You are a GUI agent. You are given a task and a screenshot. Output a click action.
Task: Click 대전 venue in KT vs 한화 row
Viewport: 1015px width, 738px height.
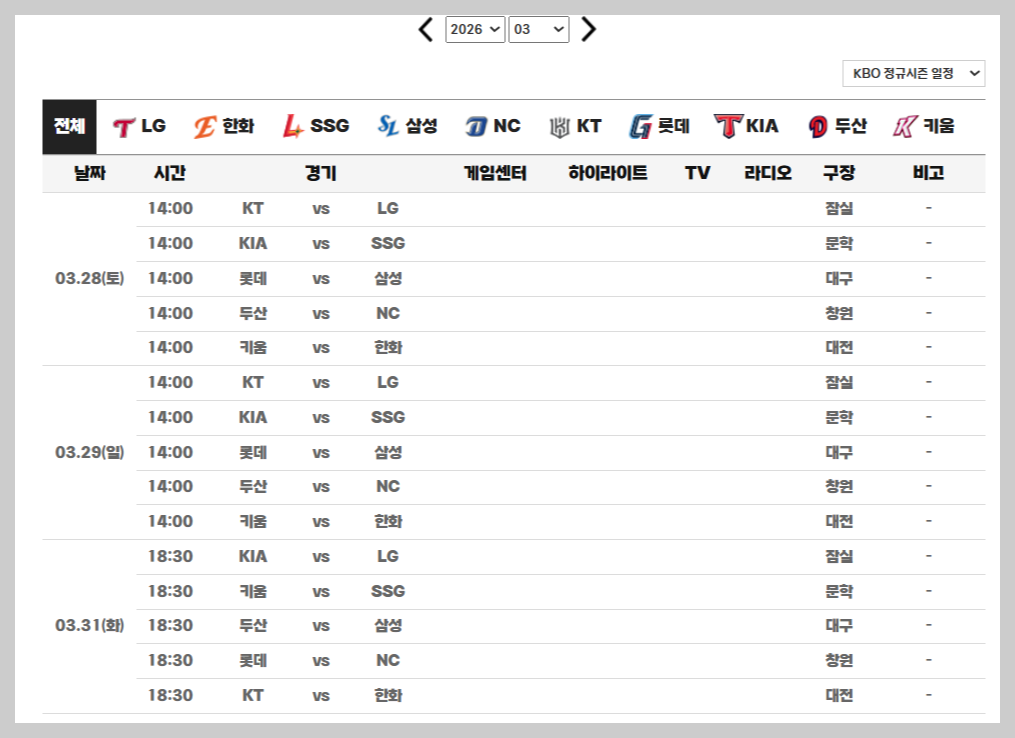click(839, 695)
